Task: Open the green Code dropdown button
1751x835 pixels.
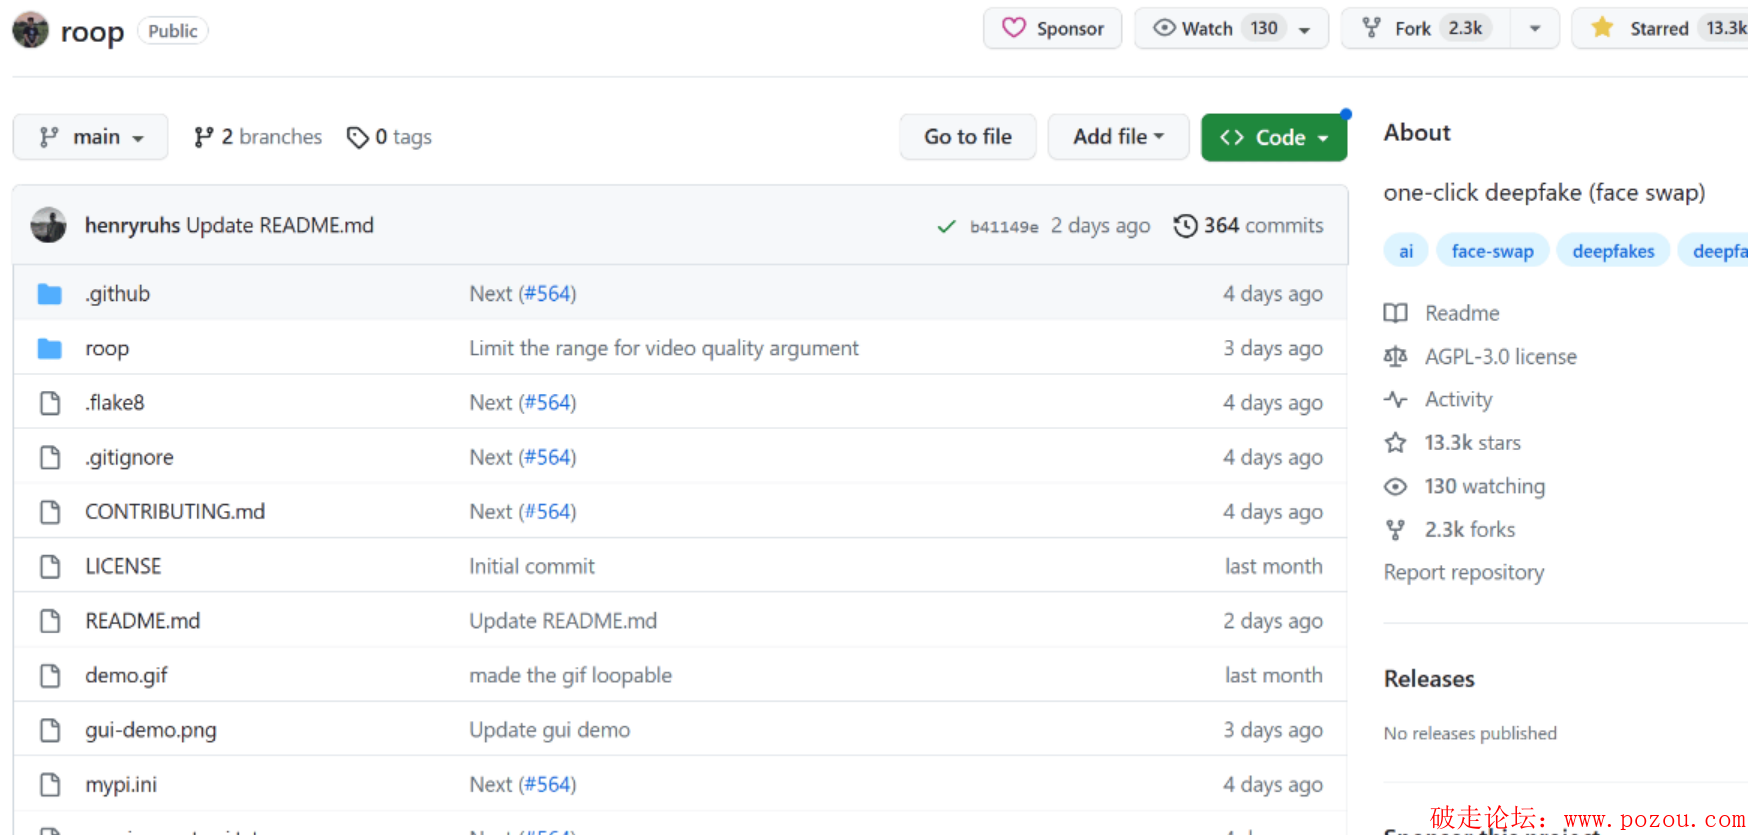Action: click(x=1274, y=137)
